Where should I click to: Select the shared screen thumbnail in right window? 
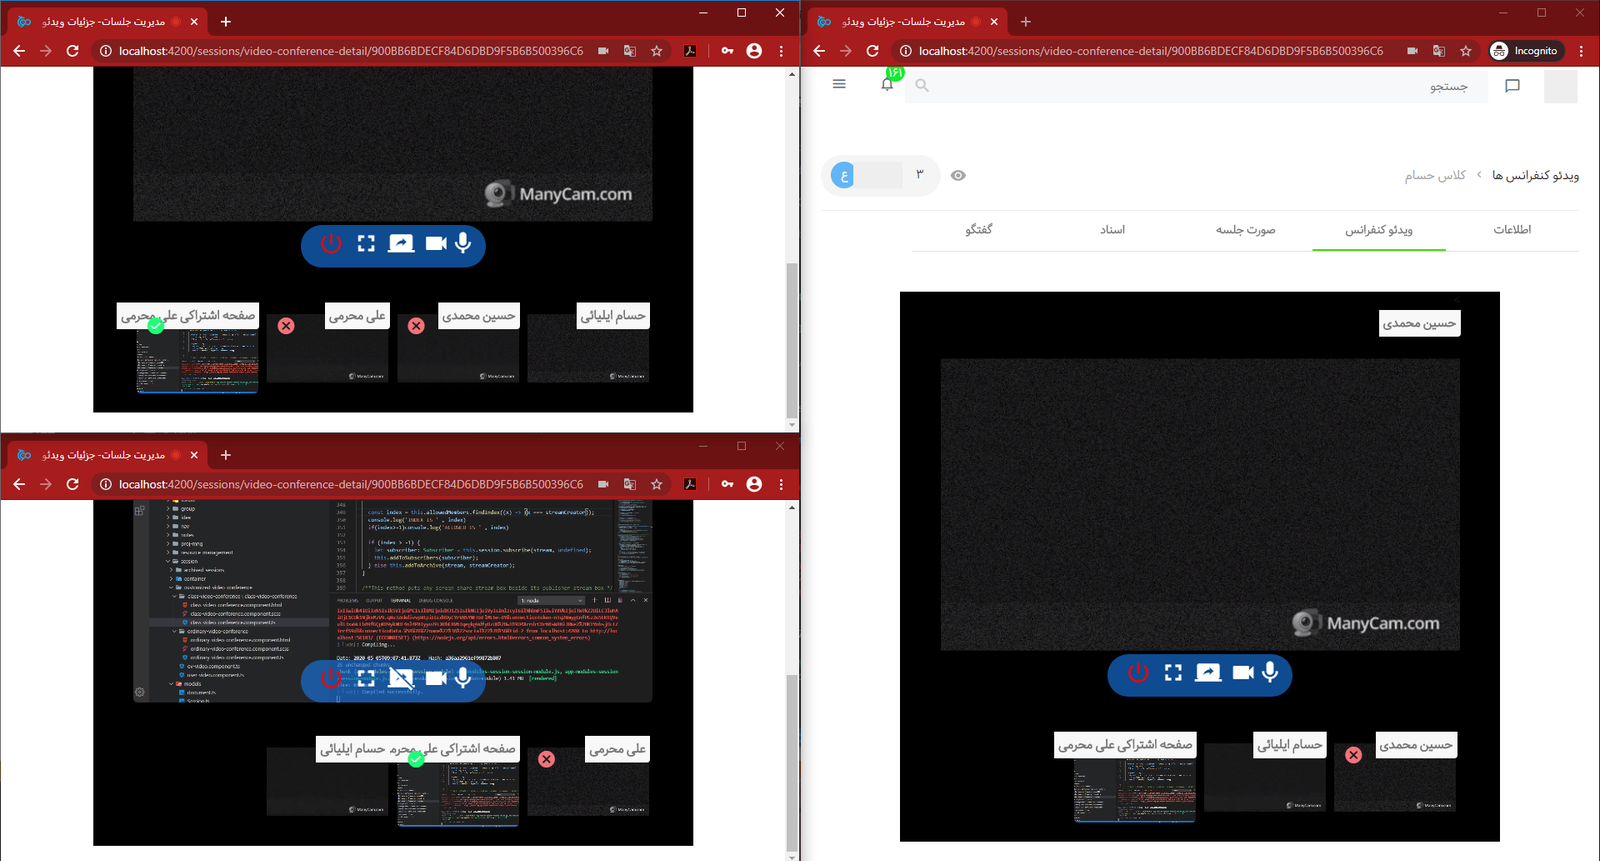point(1134,789)
